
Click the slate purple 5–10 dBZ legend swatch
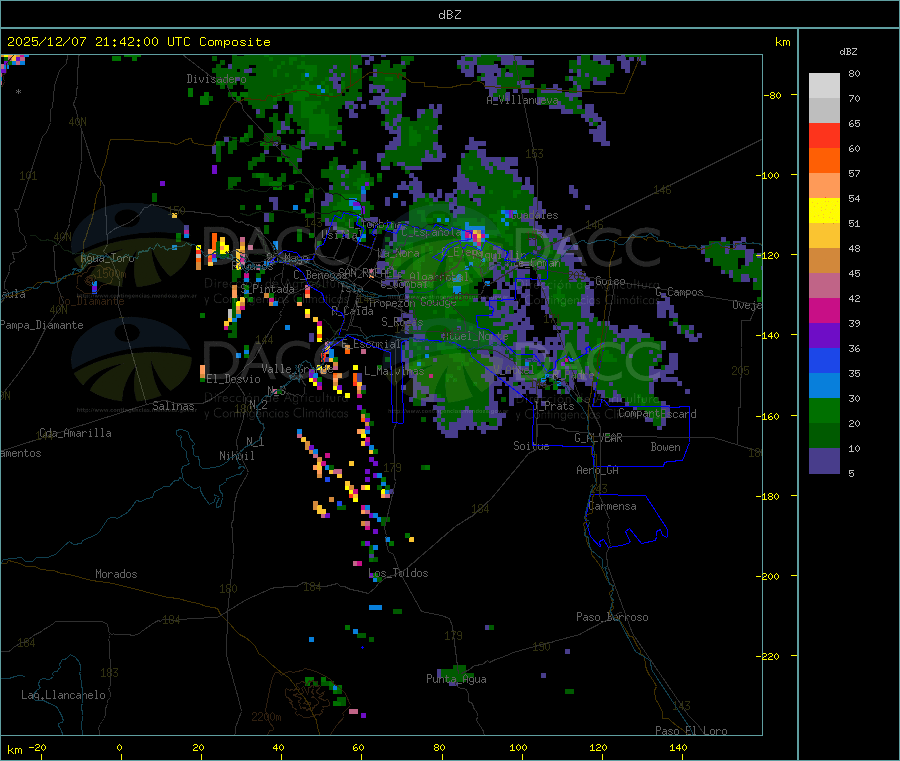pyautogui.click(x=824, y=460)
